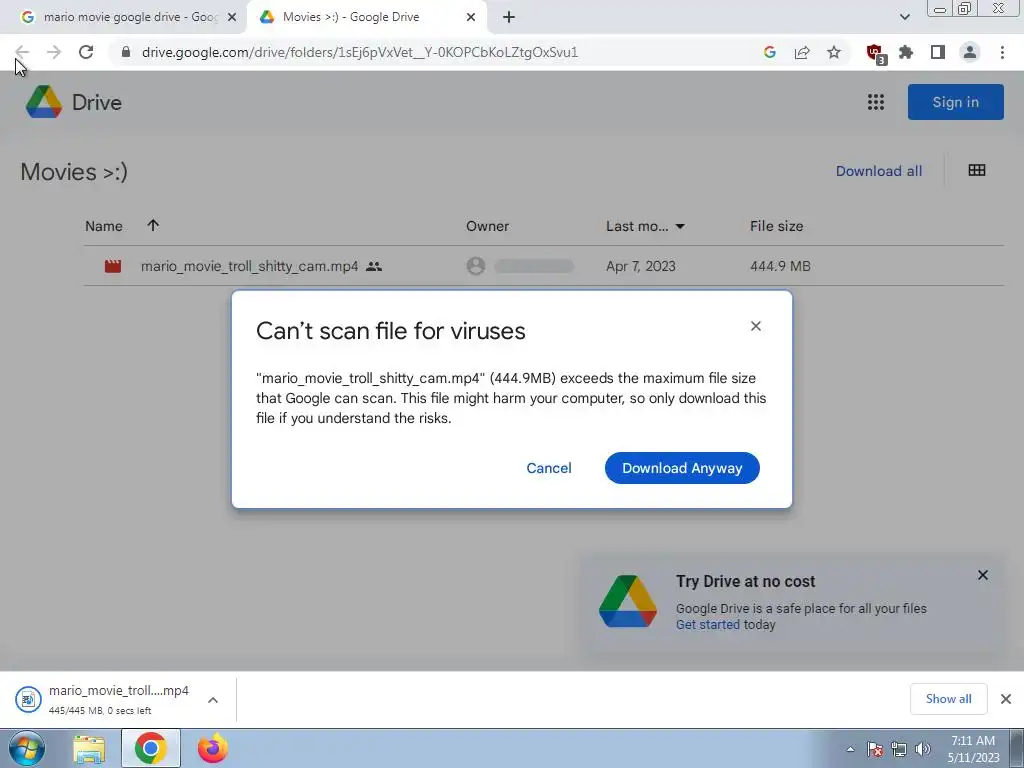Click the Google icon in address bar
Screen dimensions: 1024x768
[x=770, y=52]
